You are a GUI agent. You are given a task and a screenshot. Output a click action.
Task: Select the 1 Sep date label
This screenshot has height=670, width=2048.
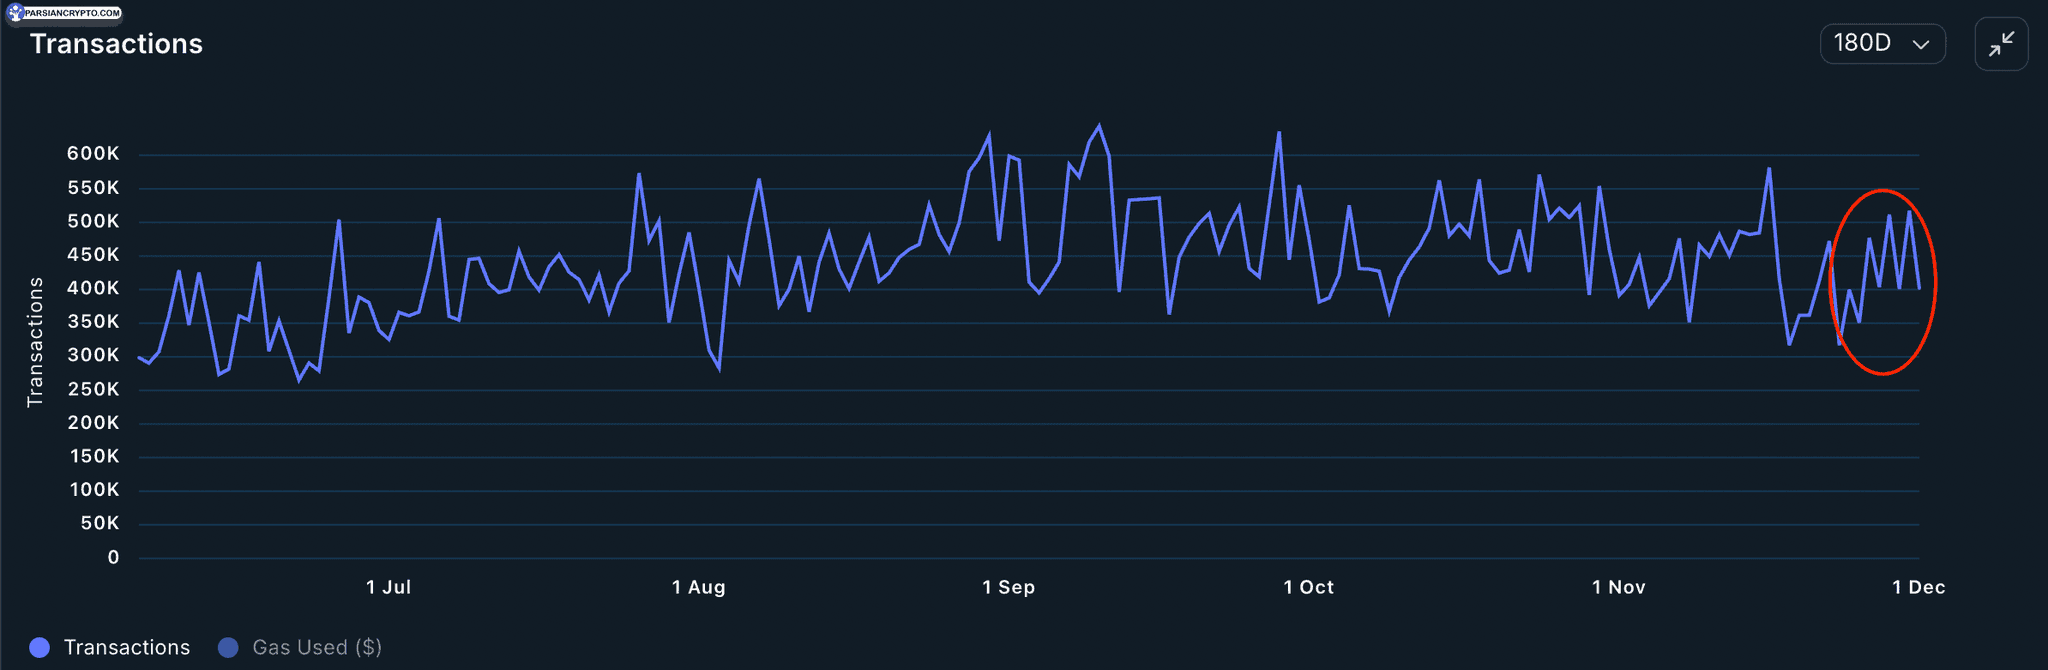1008,587
